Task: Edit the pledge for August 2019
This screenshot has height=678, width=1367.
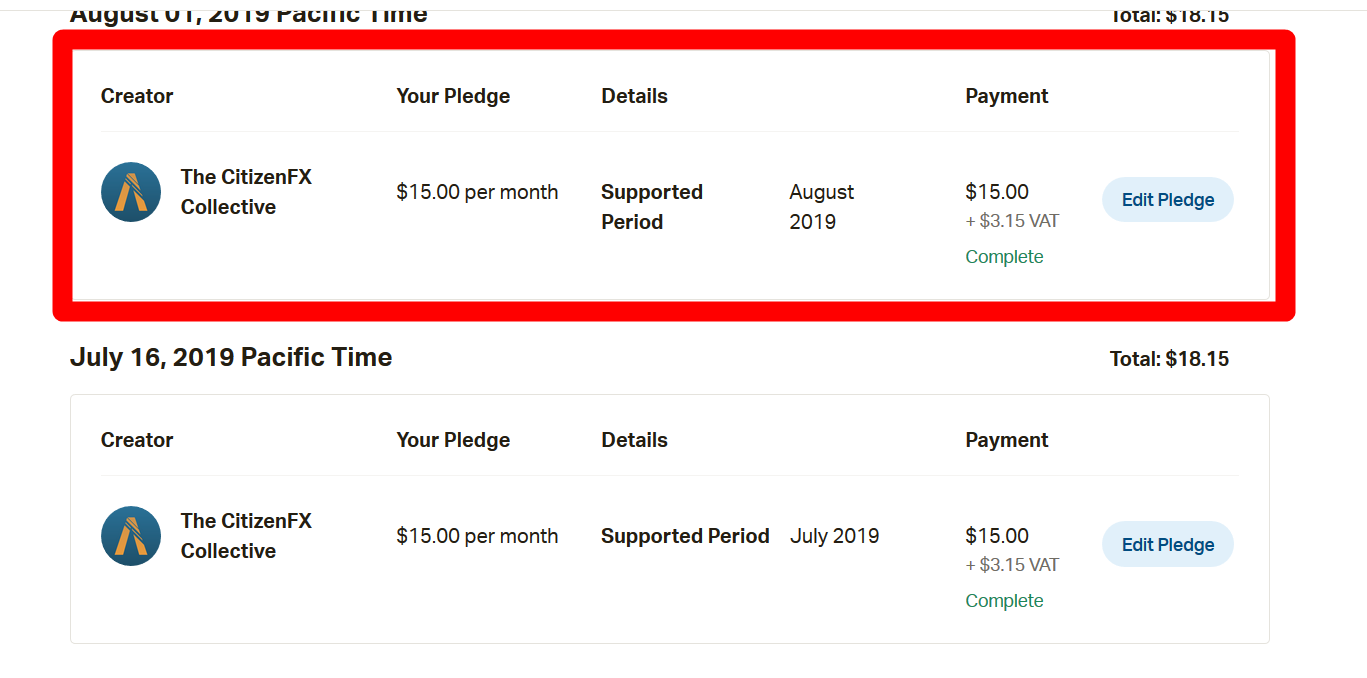Action: (x=1167, y=200)
